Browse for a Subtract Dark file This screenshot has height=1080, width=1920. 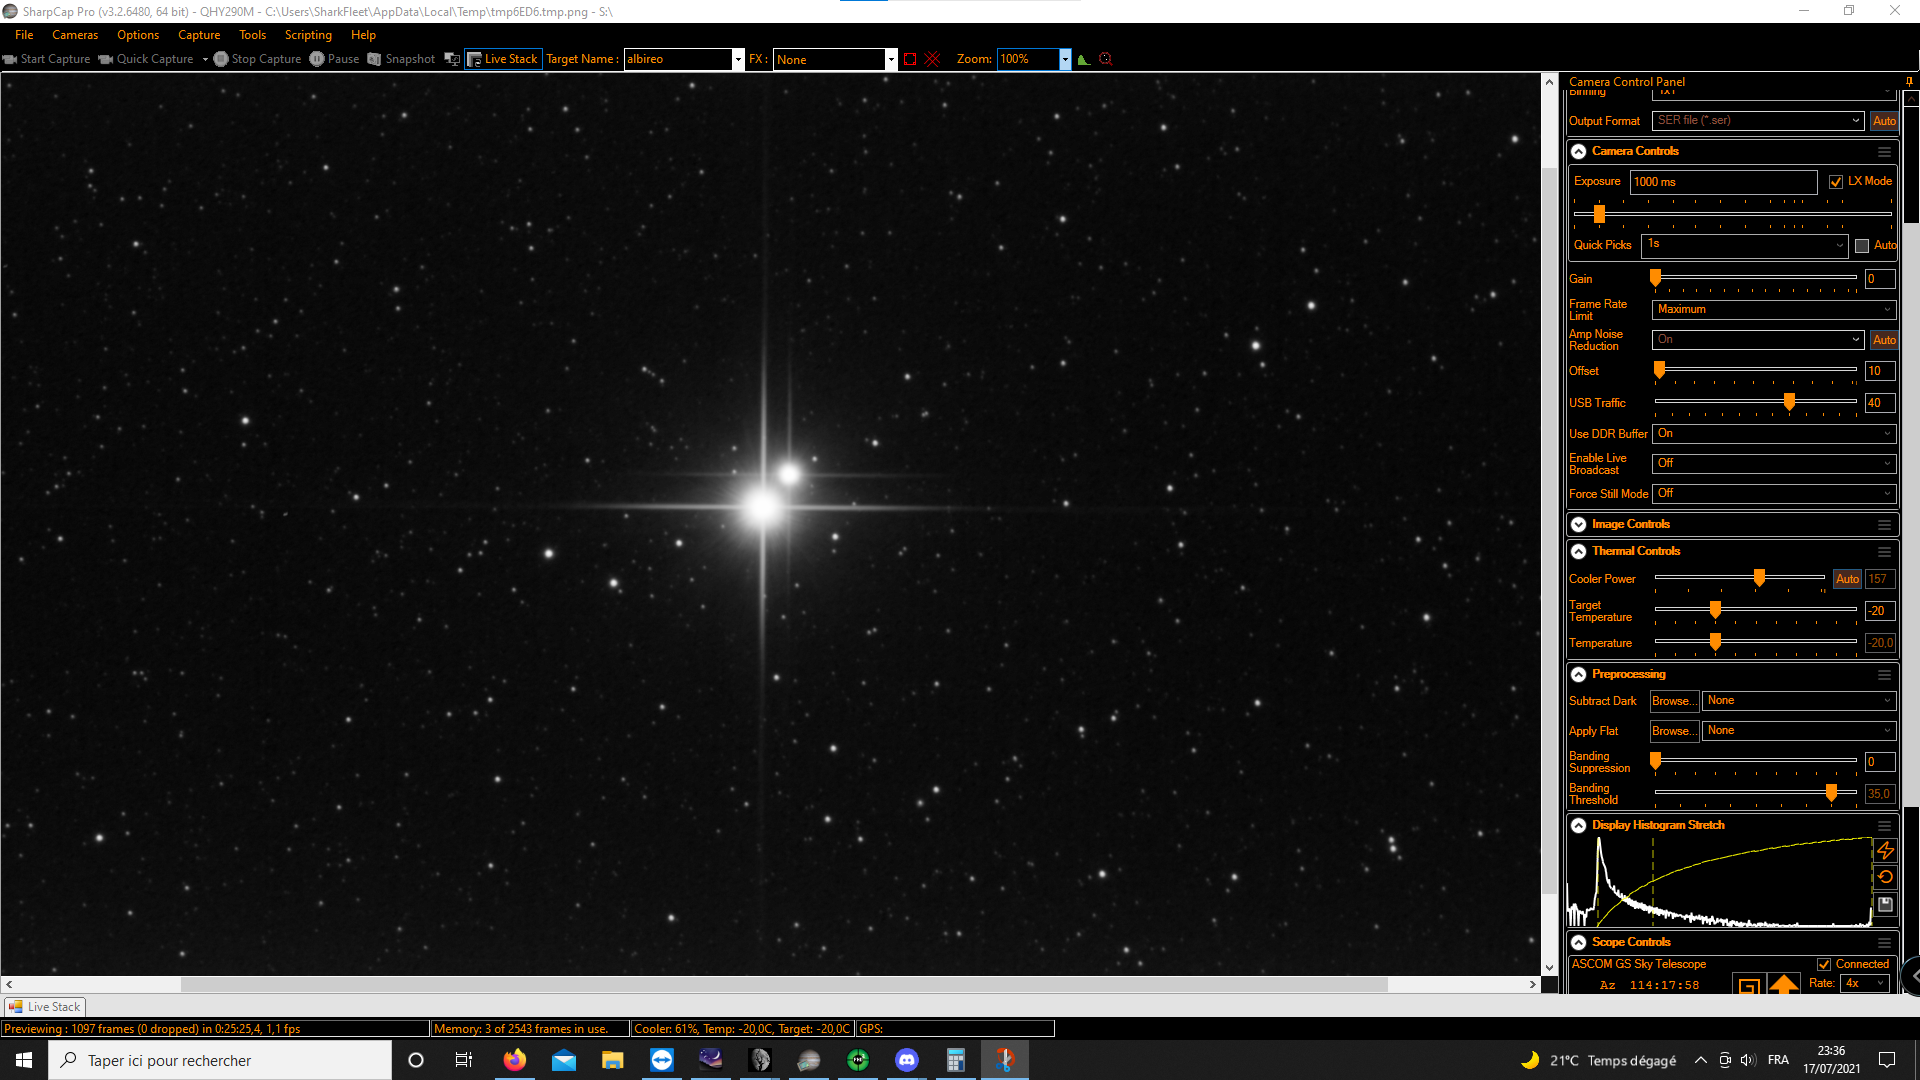click(1674, 702)
